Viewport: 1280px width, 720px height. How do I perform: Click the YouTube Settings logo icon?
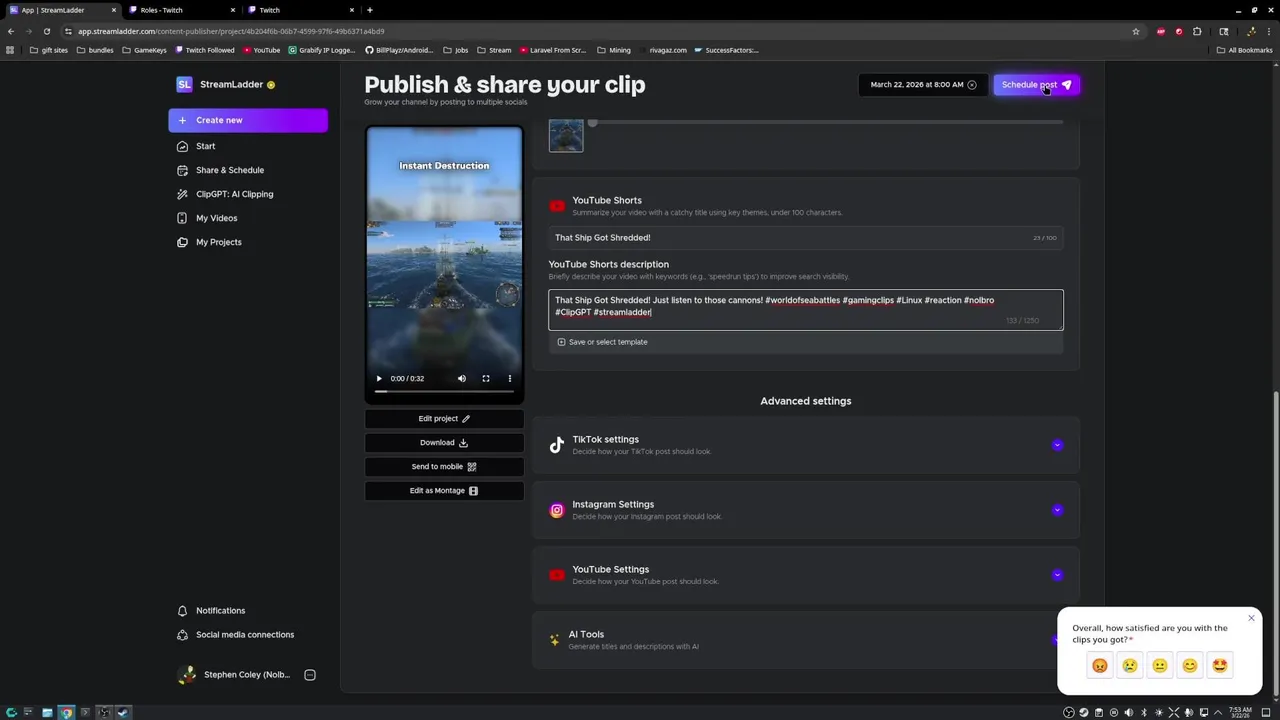click(557, 575)
